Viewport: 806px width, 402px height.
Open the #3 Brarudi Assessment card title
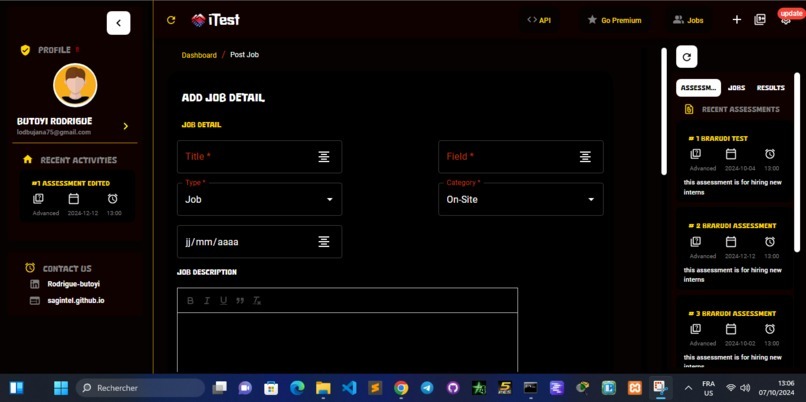click(x=732, y=314)
